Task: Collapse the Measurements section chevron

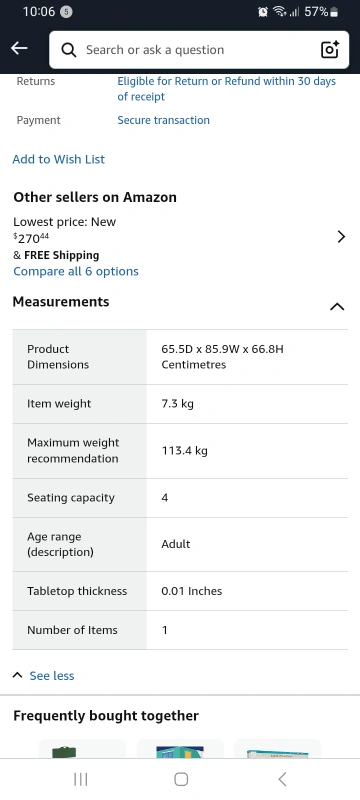Action: pos(337,307)
